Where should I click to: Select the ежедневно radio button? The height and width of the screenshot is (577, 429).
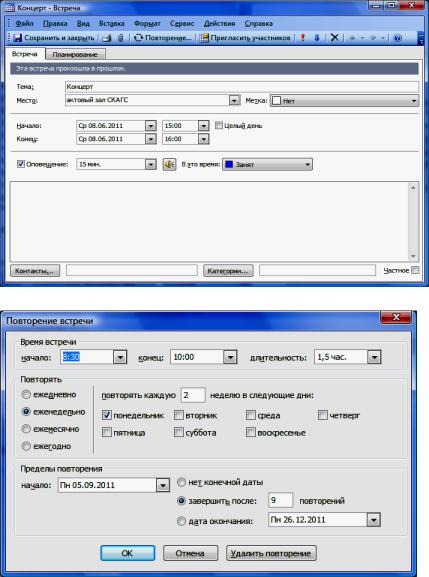tap(26, 394)
